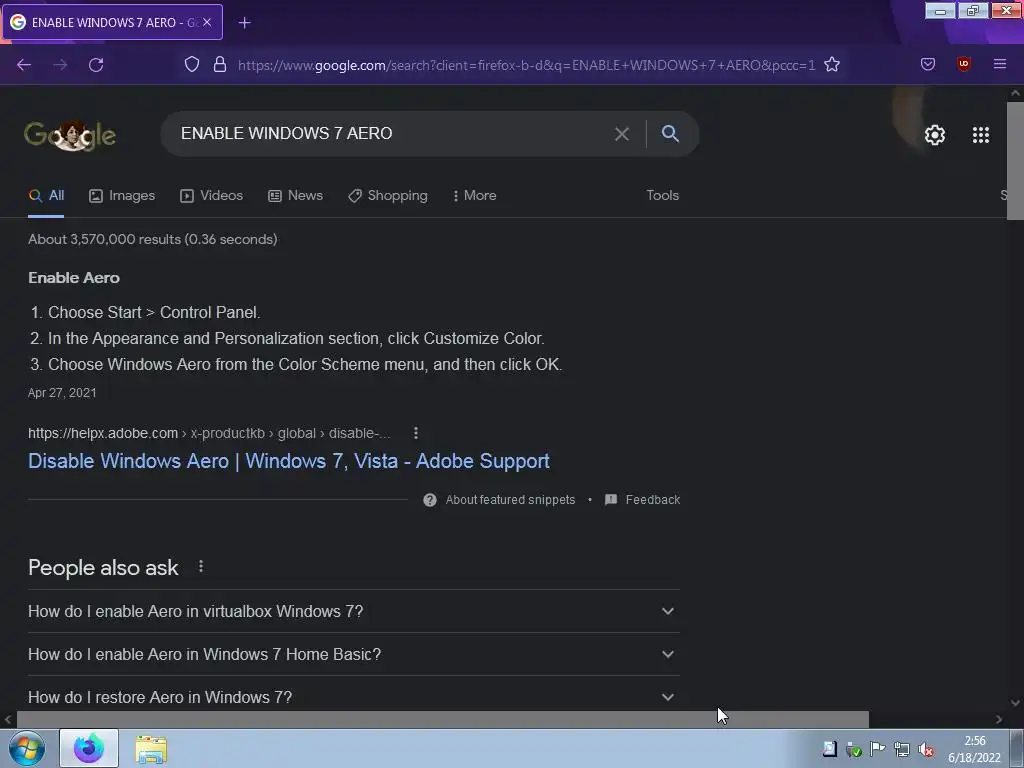1024x768 pixels.
Task: Submit search with the magnifier icon
Action: pyautogui.click(x=670, y=134)
